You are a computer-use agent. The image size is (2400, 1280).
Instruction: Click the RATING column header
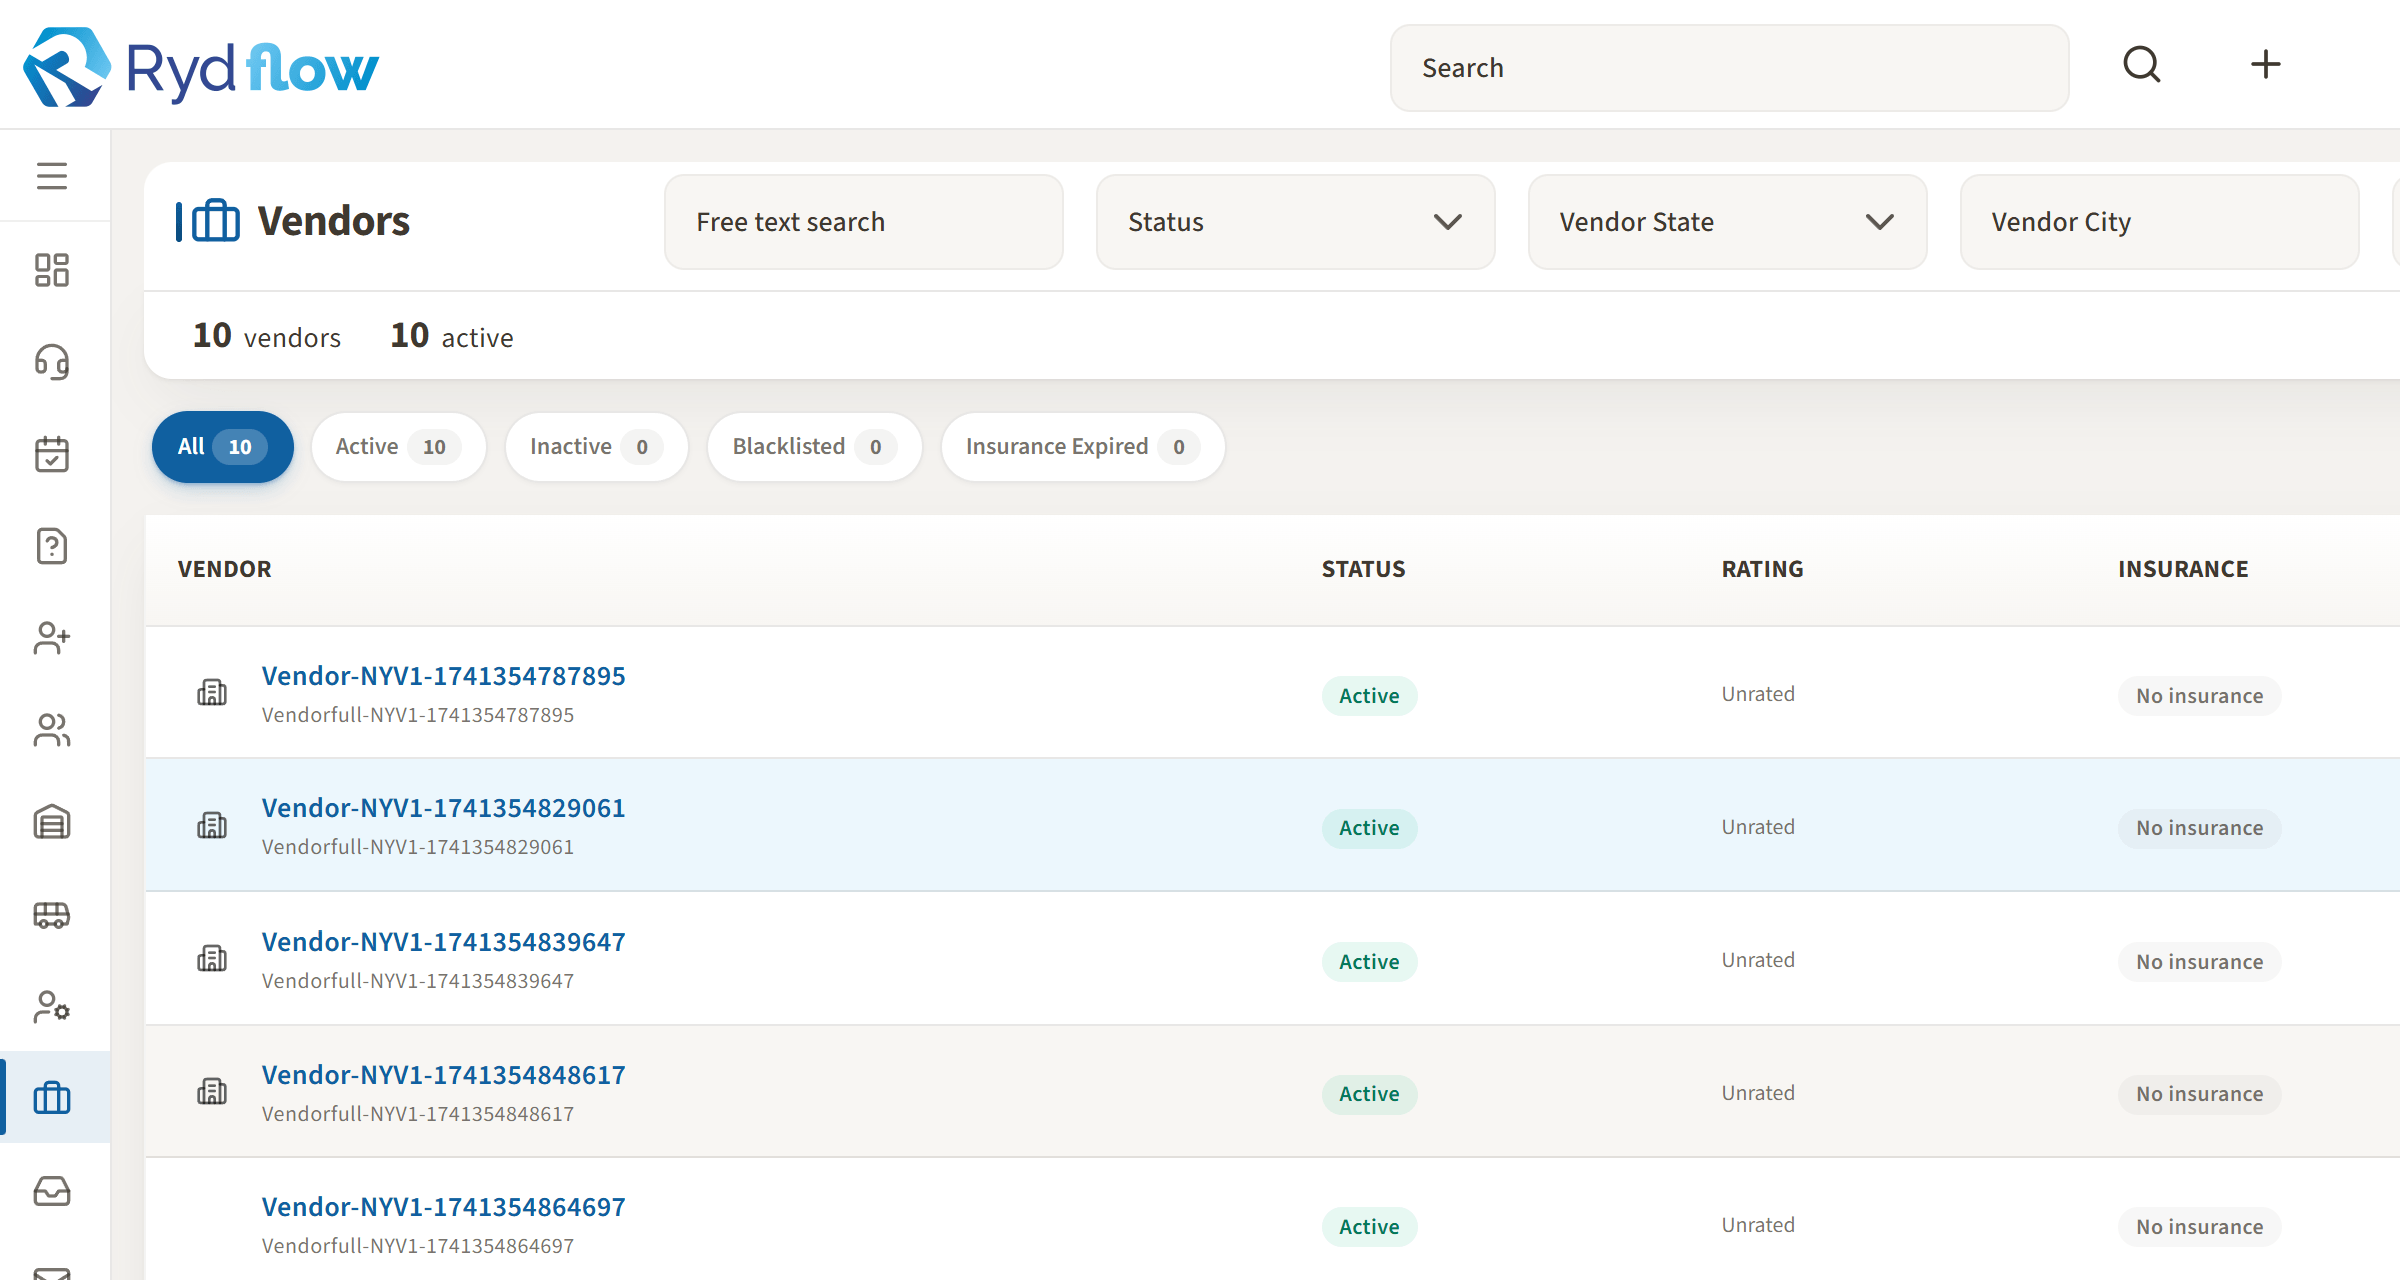point(1762,569)
